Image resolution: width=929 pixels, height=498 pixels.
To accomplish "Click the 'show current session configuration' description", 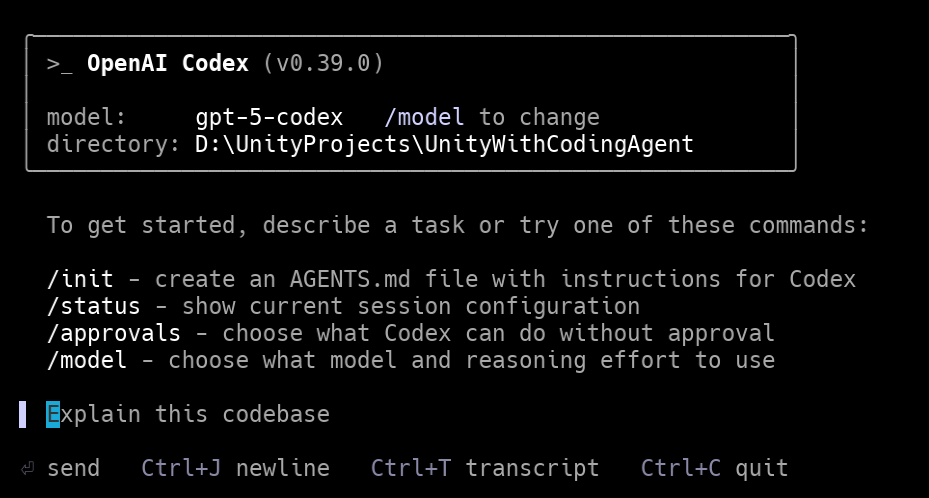I will (410, 306).
